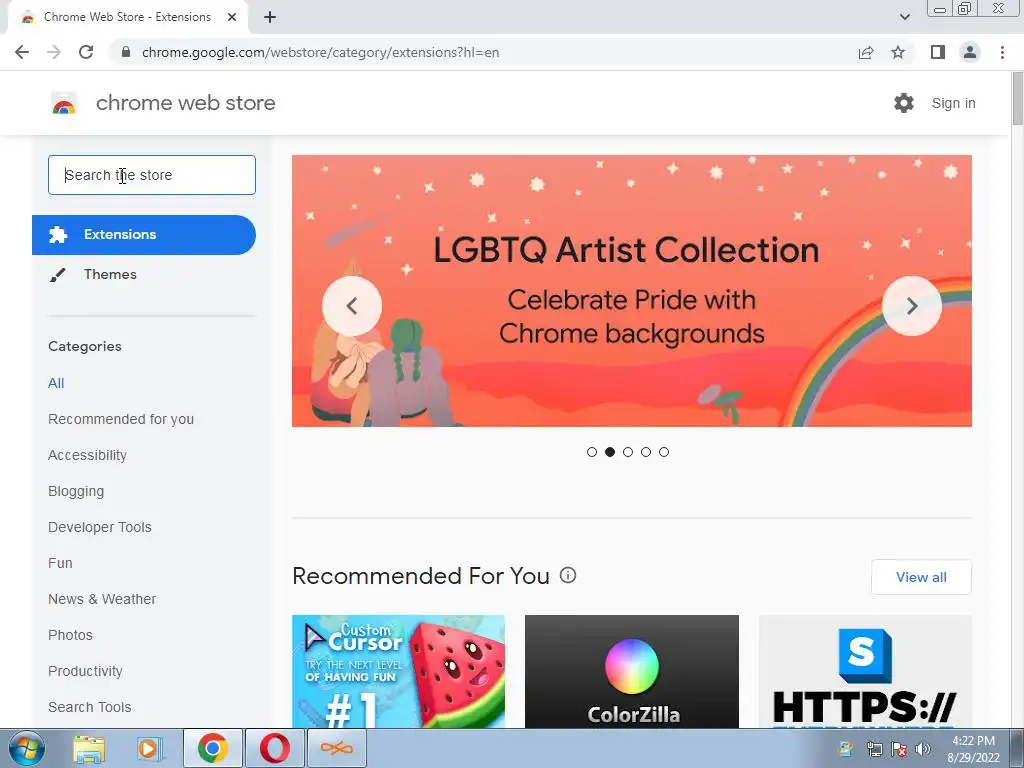Click the Chrome Web Store logo
The image size is (1024, 768).
tap(64, 103)
